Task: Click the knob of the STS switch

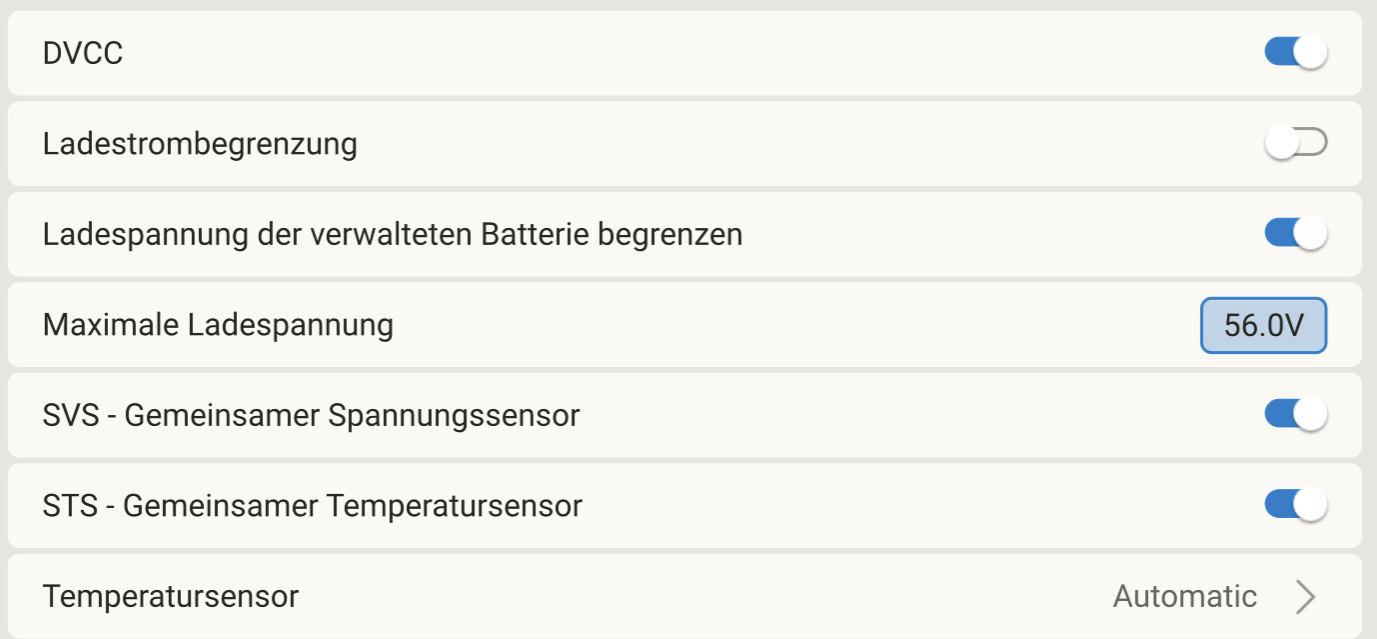Action: 1310,505
